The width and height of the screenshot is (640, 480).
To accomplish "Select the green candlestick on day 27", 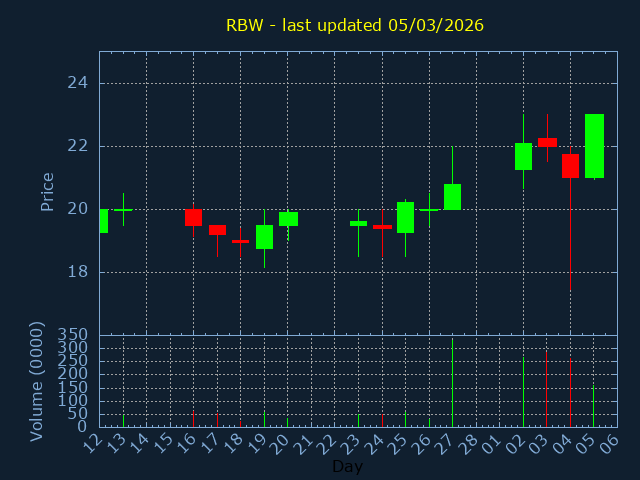I will [x=452, y=197].
